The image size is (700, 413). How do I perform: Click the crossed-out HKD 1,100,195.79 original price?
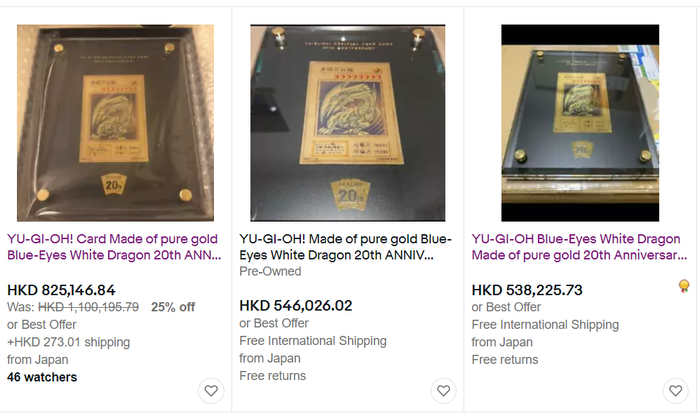pos(88,307)
